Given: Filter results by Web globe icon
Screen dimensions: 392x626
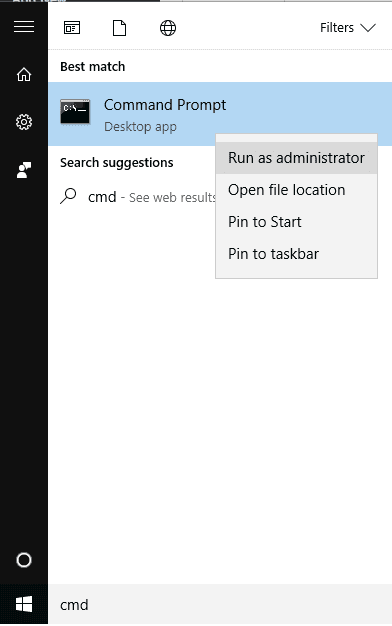Looking at the screenshot, I should [x=168, y=28].
